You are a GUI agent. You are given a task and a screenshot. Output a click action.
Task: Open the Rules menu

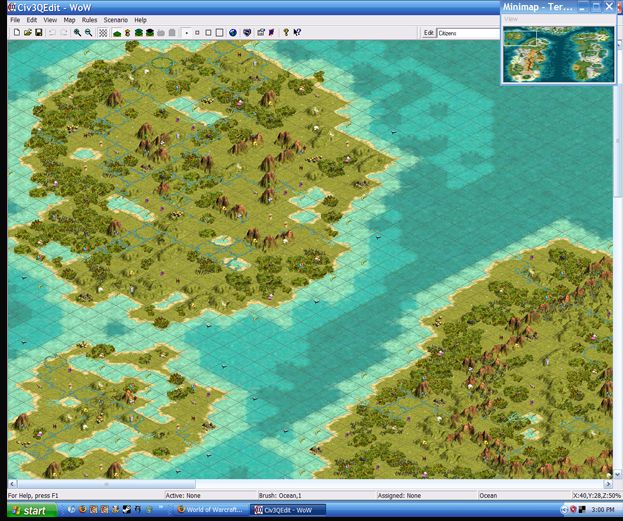89,20
